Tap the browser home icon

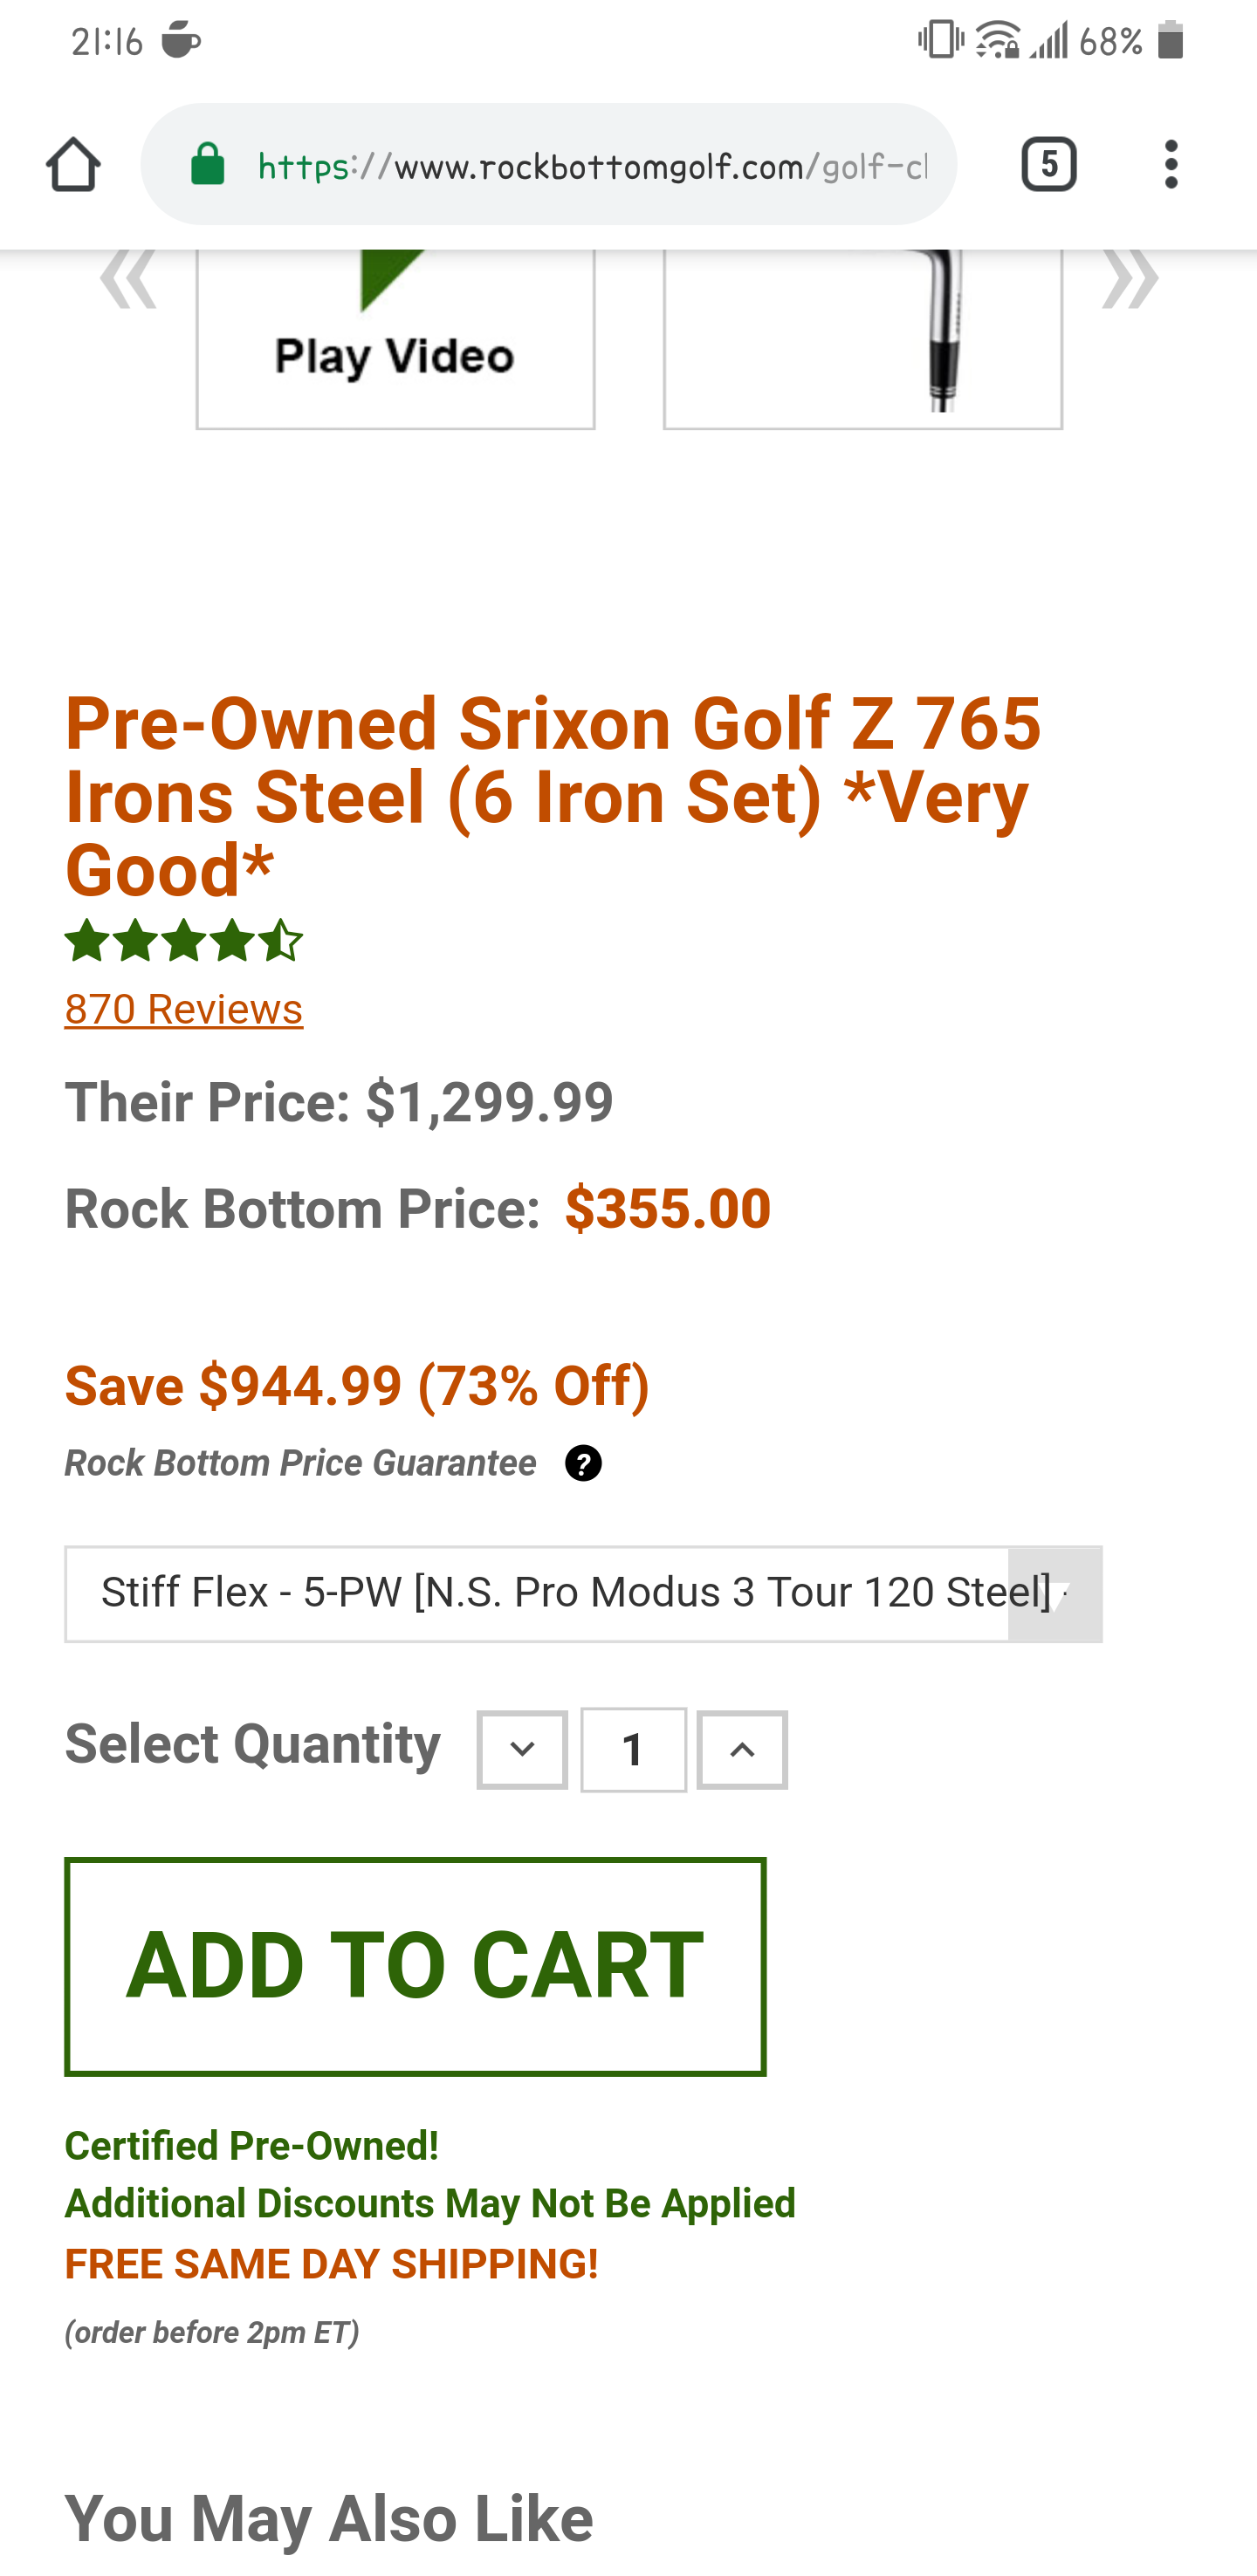point(73,164)
